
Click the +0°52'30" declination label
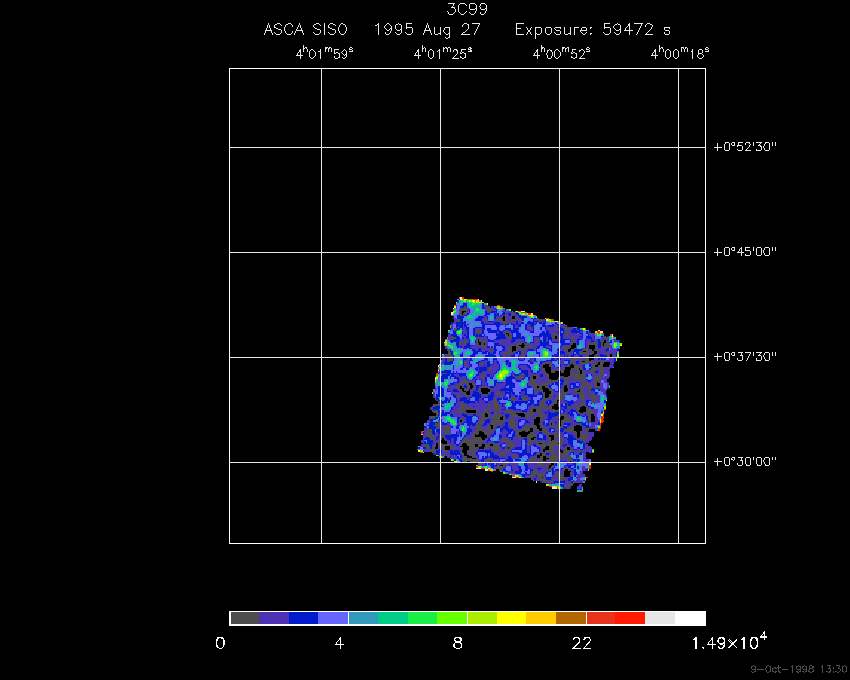point(745,147)
